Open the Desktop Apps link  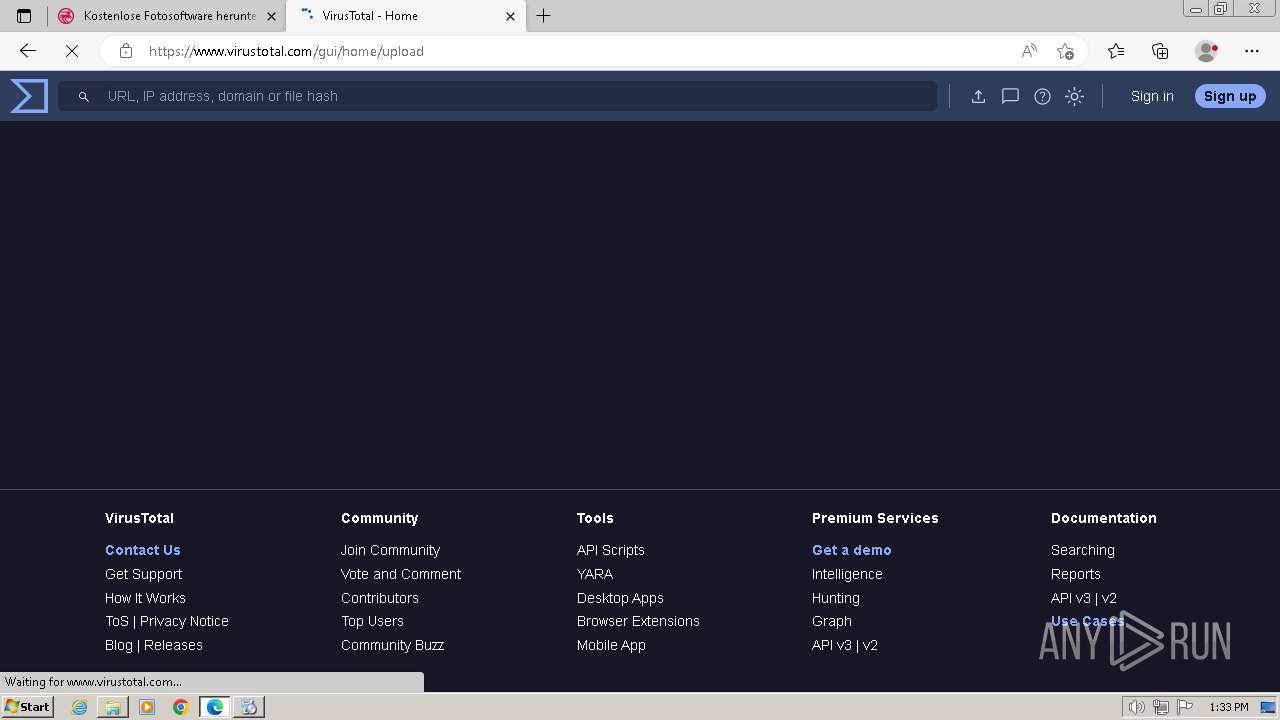[x=620, y=598]
